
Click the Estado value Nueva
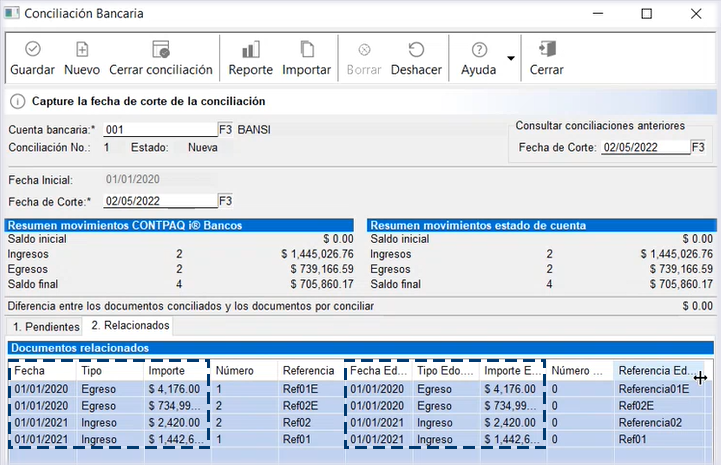[x=203, y=148]
